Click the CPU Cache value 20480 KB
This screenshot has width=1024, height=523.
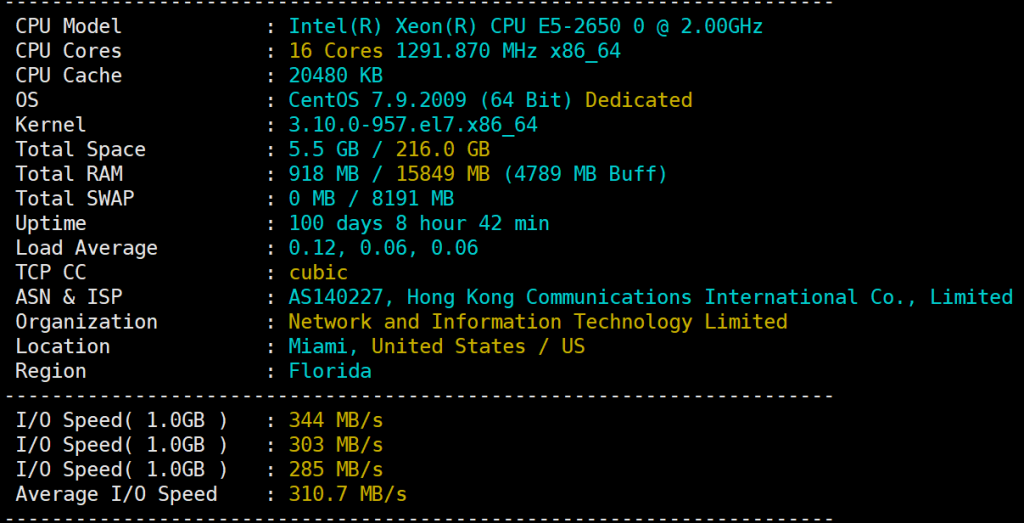pos(336,75)
